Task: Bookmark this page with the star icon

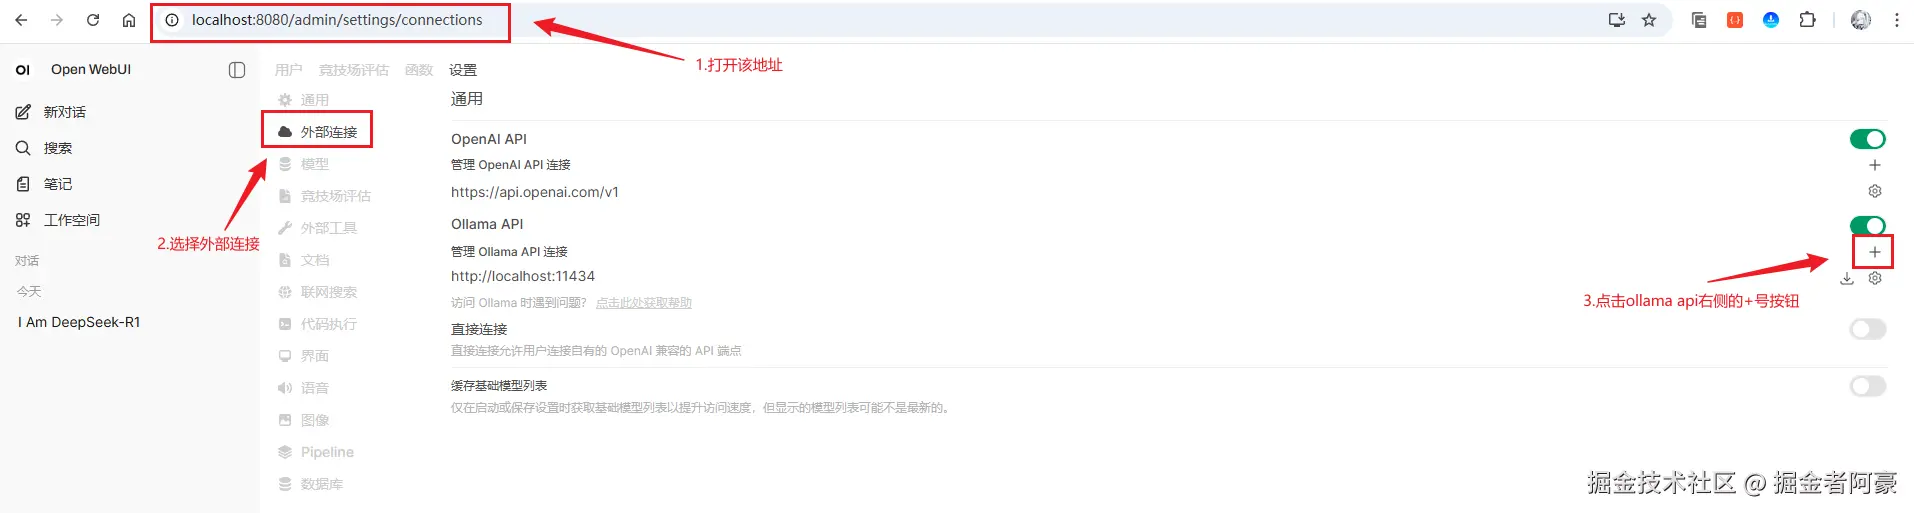Action: click(1649, 20)
